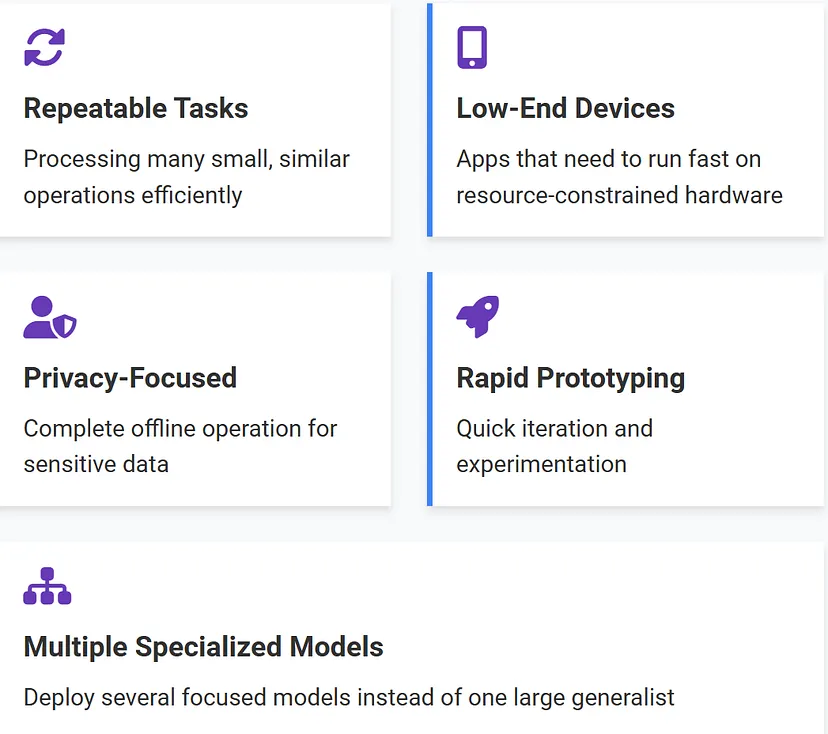
Task: Click text about processing many small operations
Action: (x=186, y=177)
